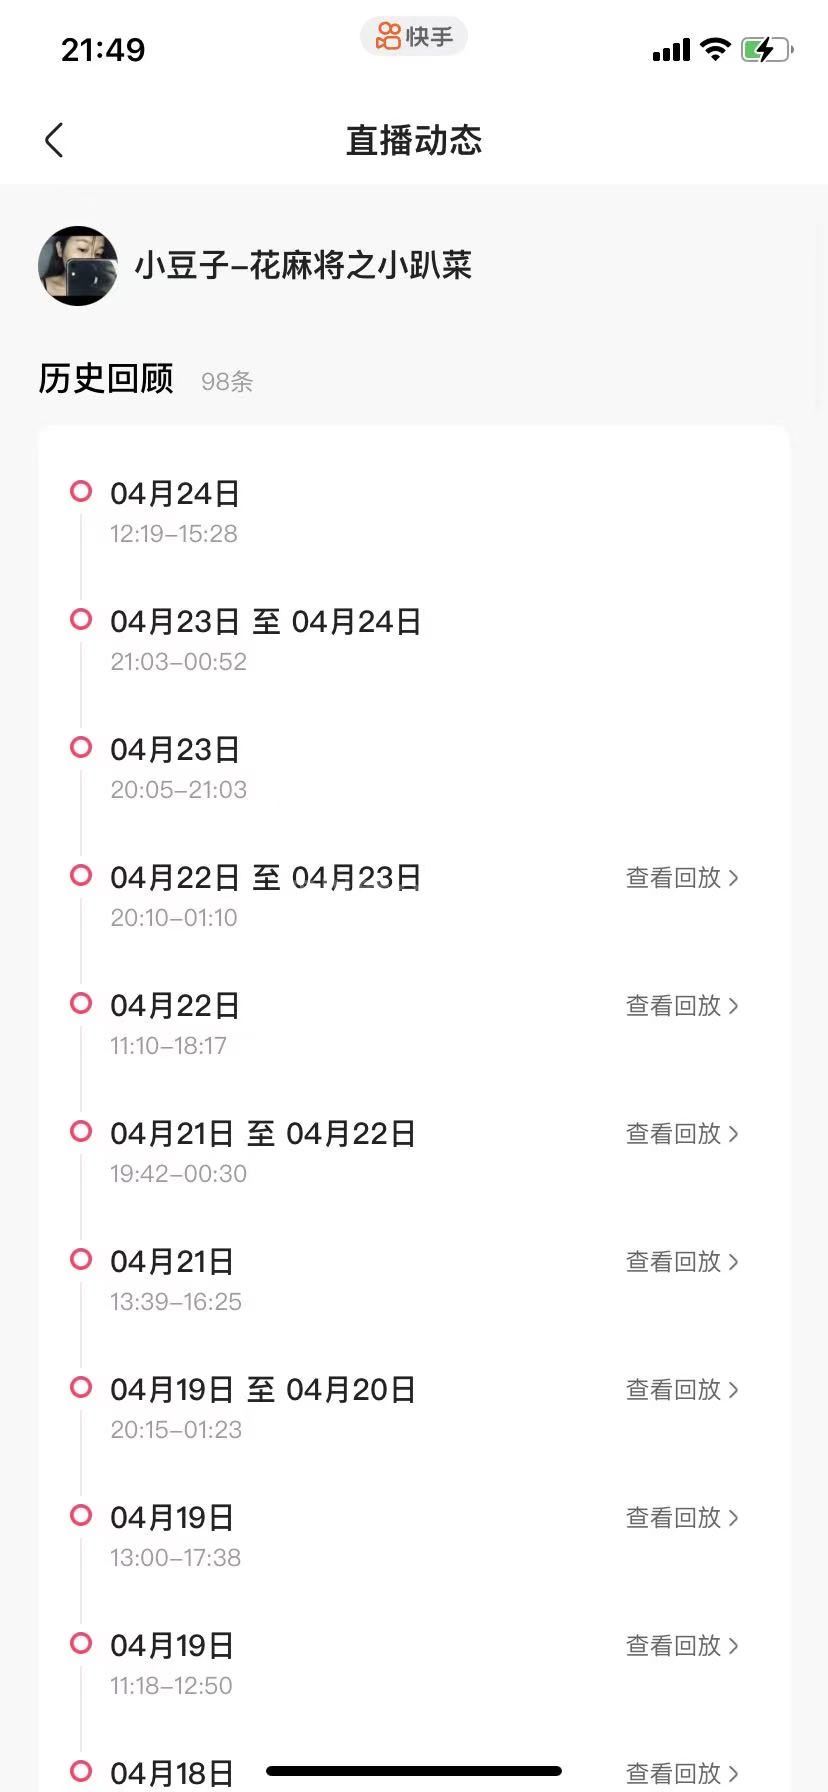Tap the 21:49 status bar clock

(x=103, y=49)
